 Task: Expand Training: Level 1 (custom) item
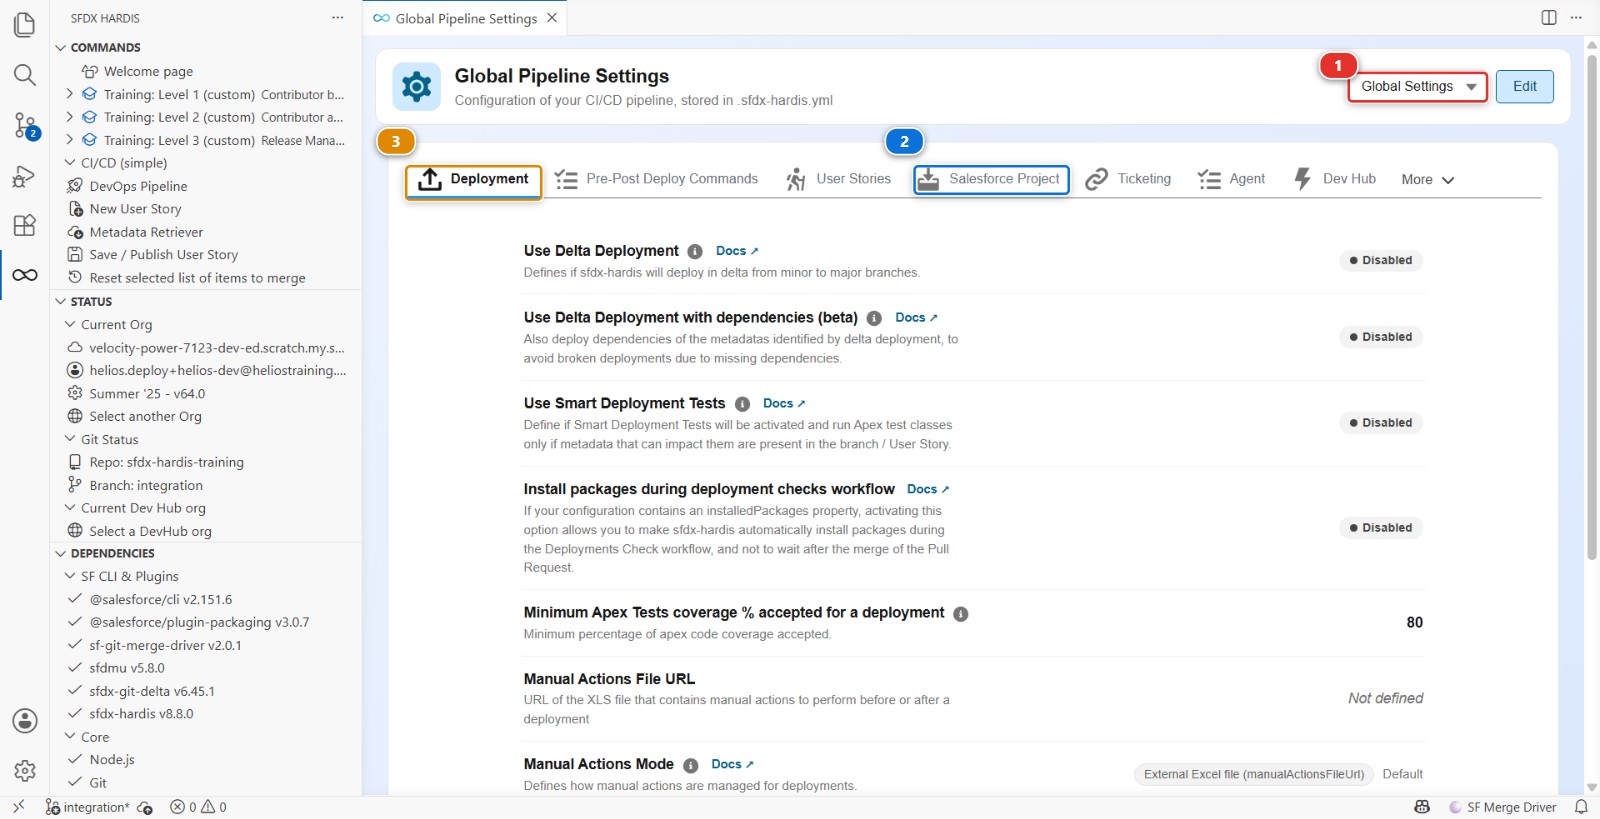point(70,94)
